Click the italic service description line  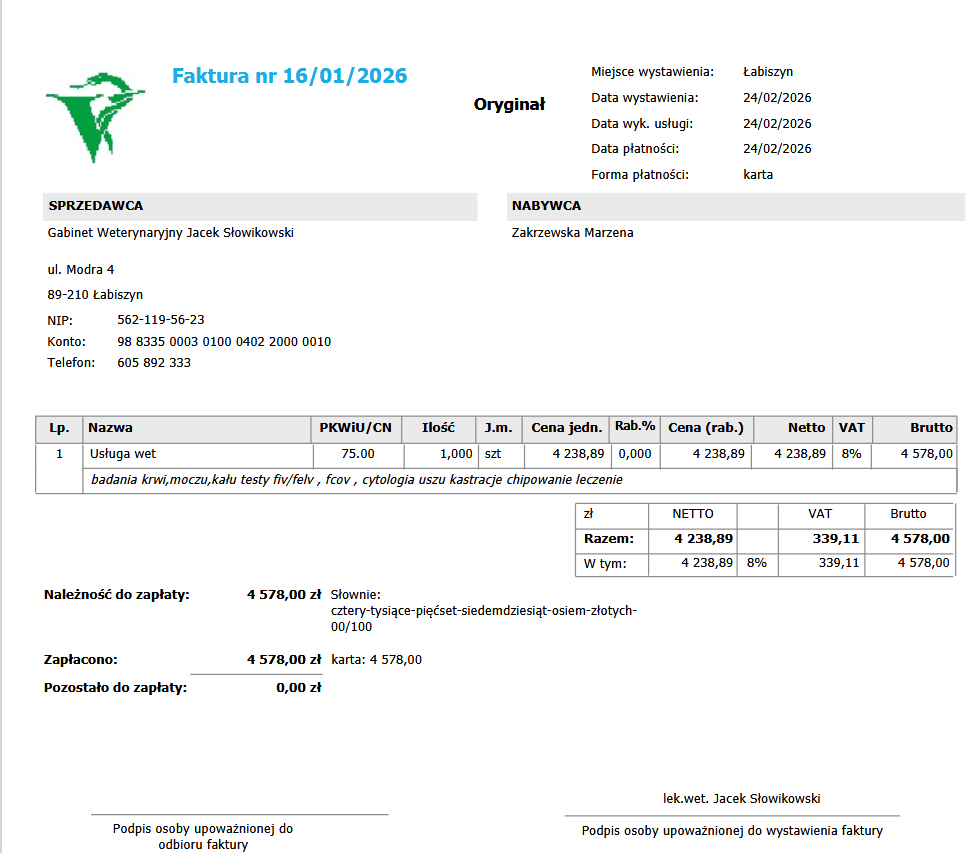(356, 480)
